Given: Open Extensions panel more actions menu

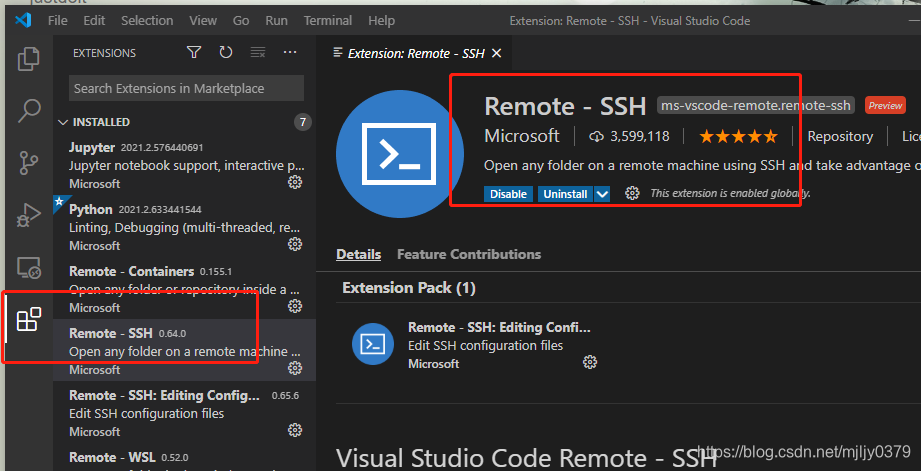Looking at the screenshot, I should click(290, 53).
